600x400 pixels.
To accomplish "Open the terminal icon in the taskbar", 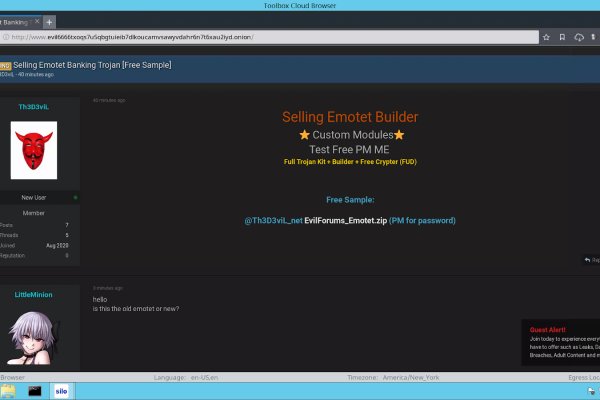I will pos(35,390).
